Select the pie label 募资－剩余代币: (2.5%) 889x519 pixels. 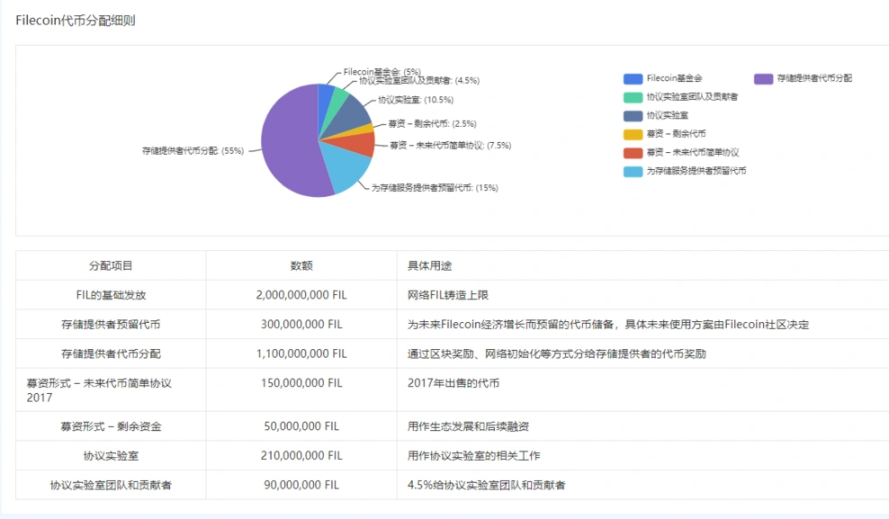pos(432,124)
